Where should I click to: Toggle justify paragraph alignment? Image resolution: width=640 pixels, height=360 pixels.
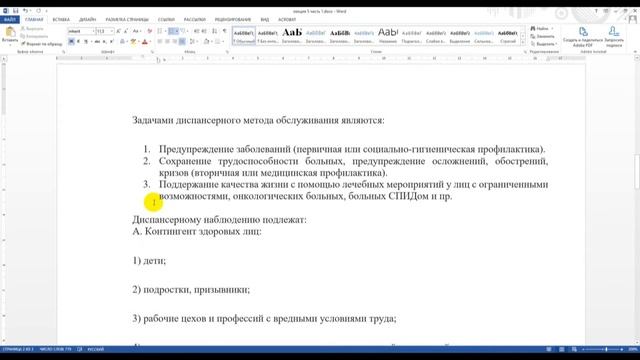tap(182, 42)
